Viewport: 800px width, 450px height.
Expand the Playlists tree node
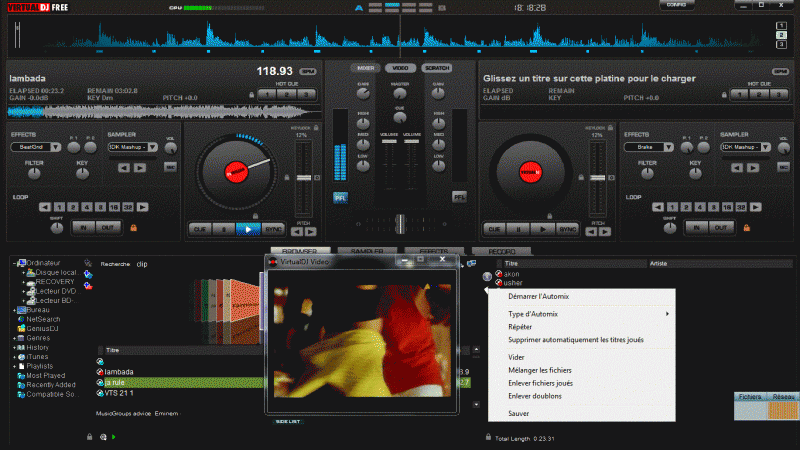point(14,366)
